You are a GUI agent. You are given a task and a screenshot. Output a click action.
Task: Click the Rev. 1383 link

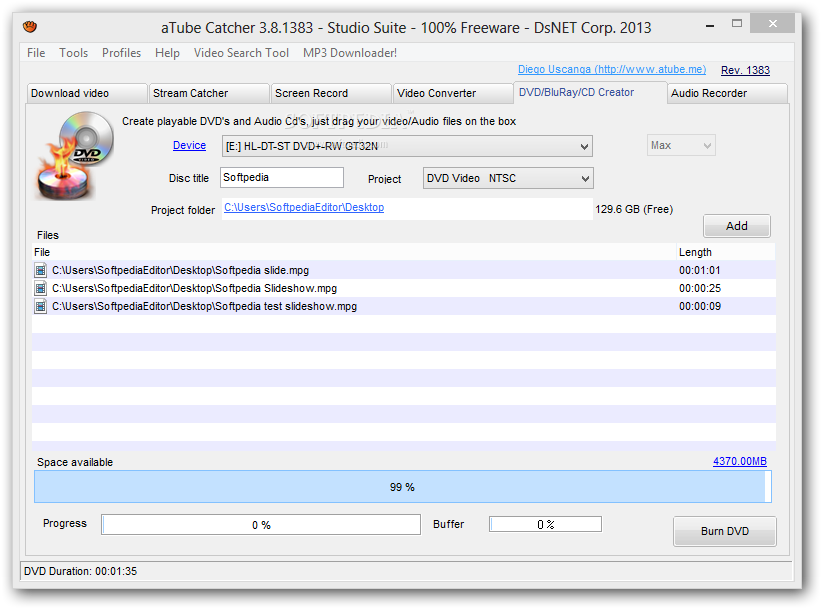click(745, 70)
